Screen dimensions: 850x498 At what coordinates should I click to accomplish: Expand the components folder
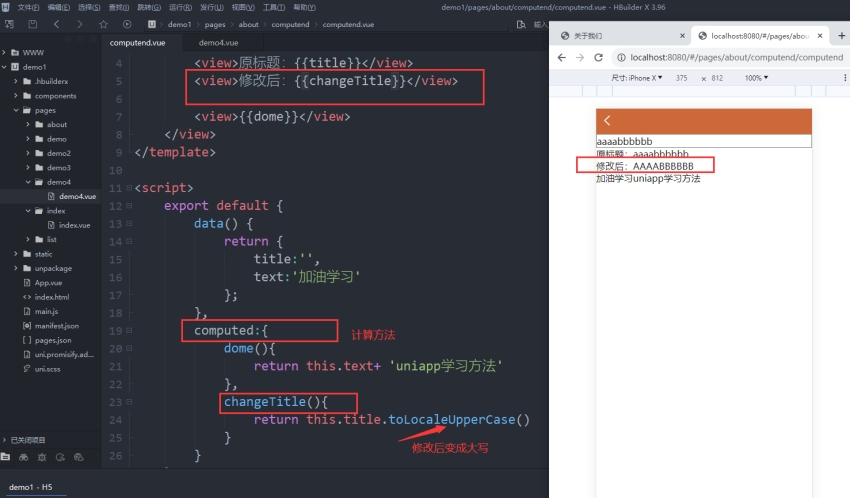point(16,96)
